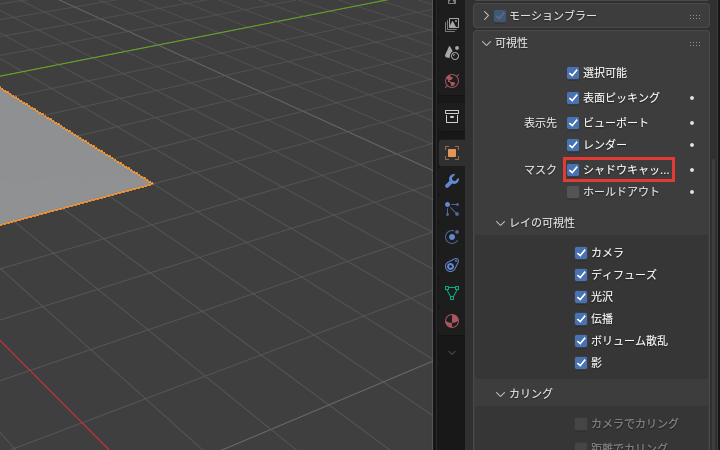
Task: Click the down chevron below property tabs
Action: [452, 353]
